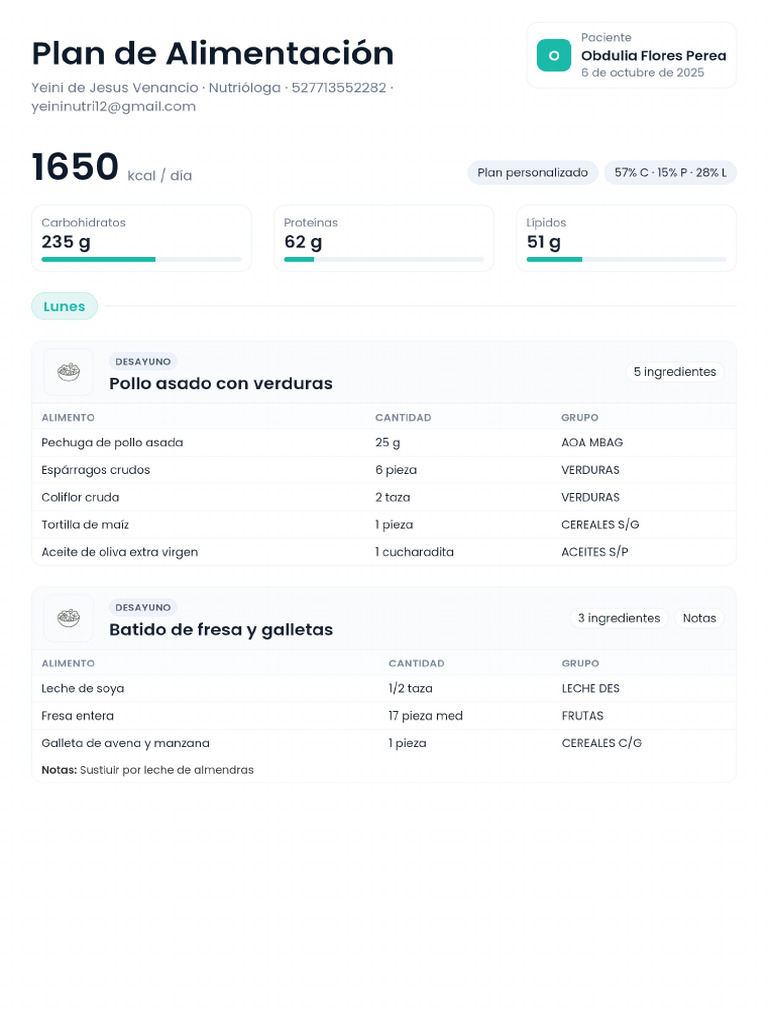Click the 6 pieza quantity cell
Image resolution: width=768 pixels, height=1024 pixels.
point(396,470)
